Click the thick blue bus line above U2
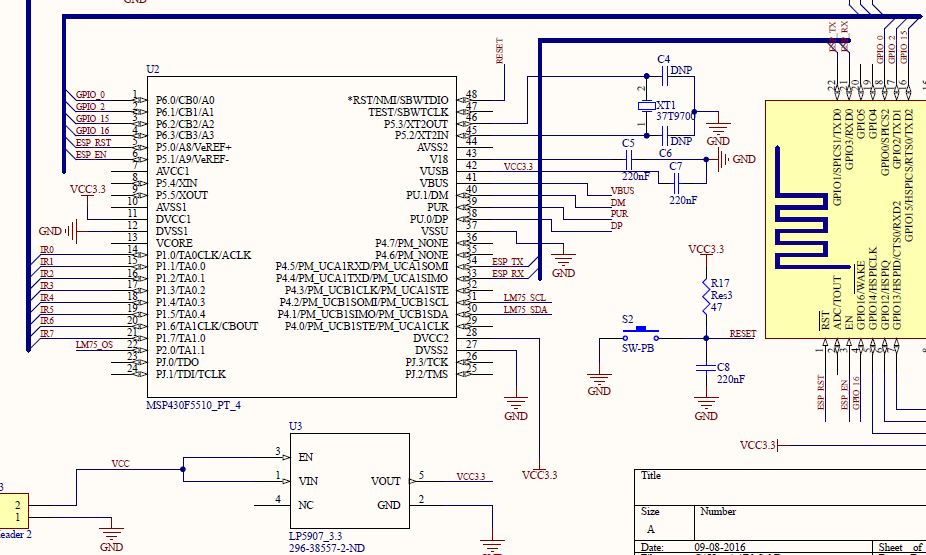Screen dimensions: 926x555 (494, 17)
